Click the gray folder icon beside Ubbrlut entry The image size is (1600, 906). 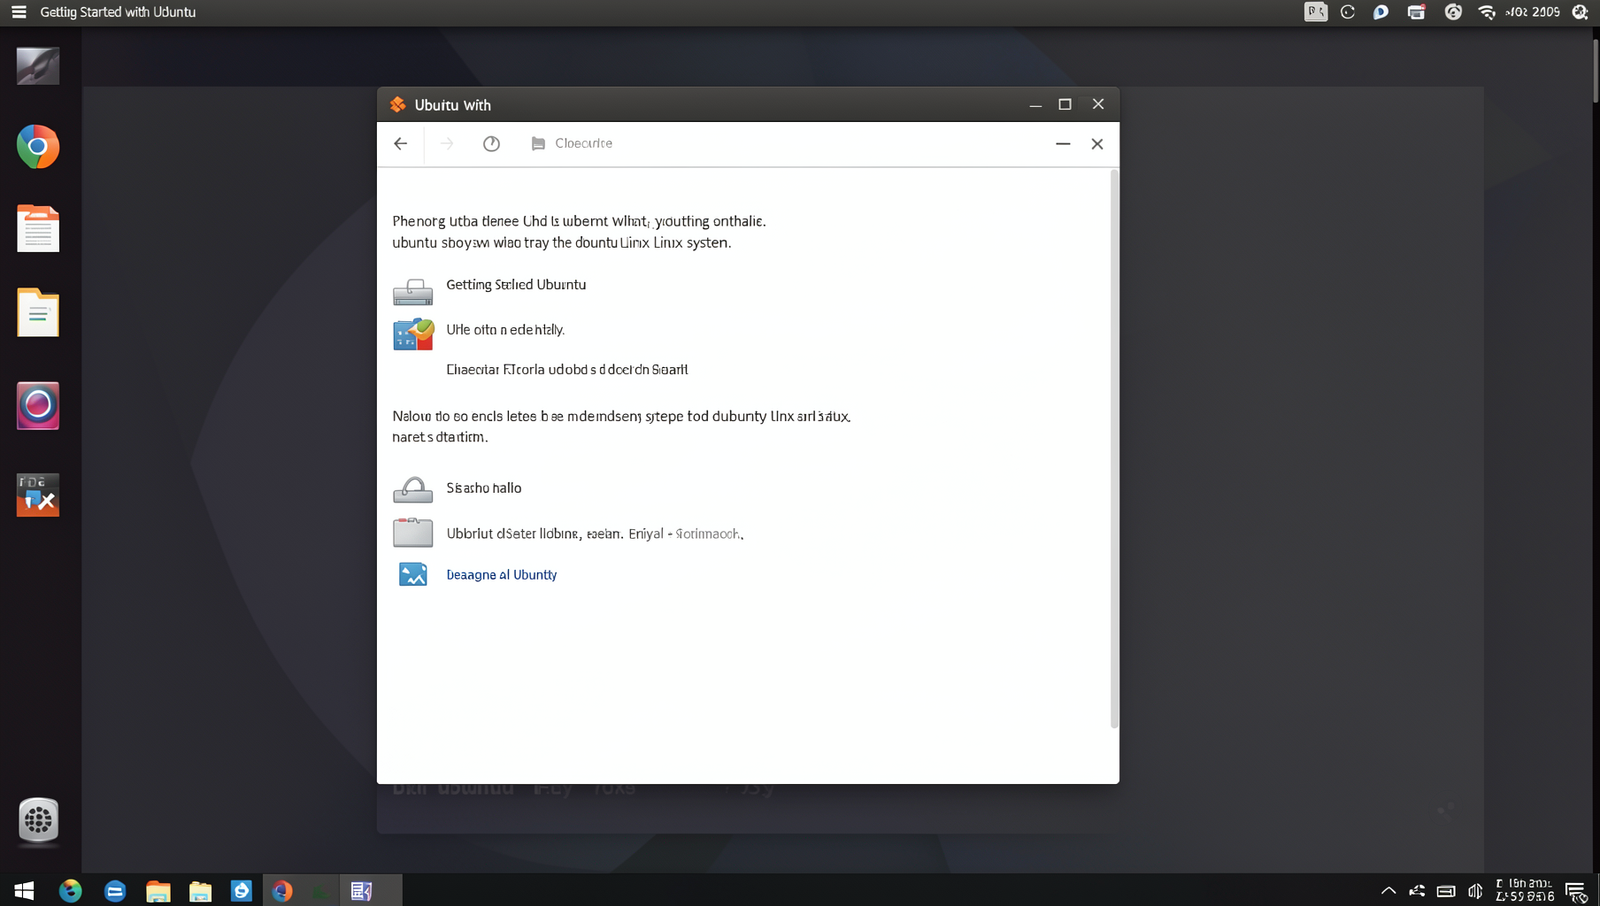point(413,532)
